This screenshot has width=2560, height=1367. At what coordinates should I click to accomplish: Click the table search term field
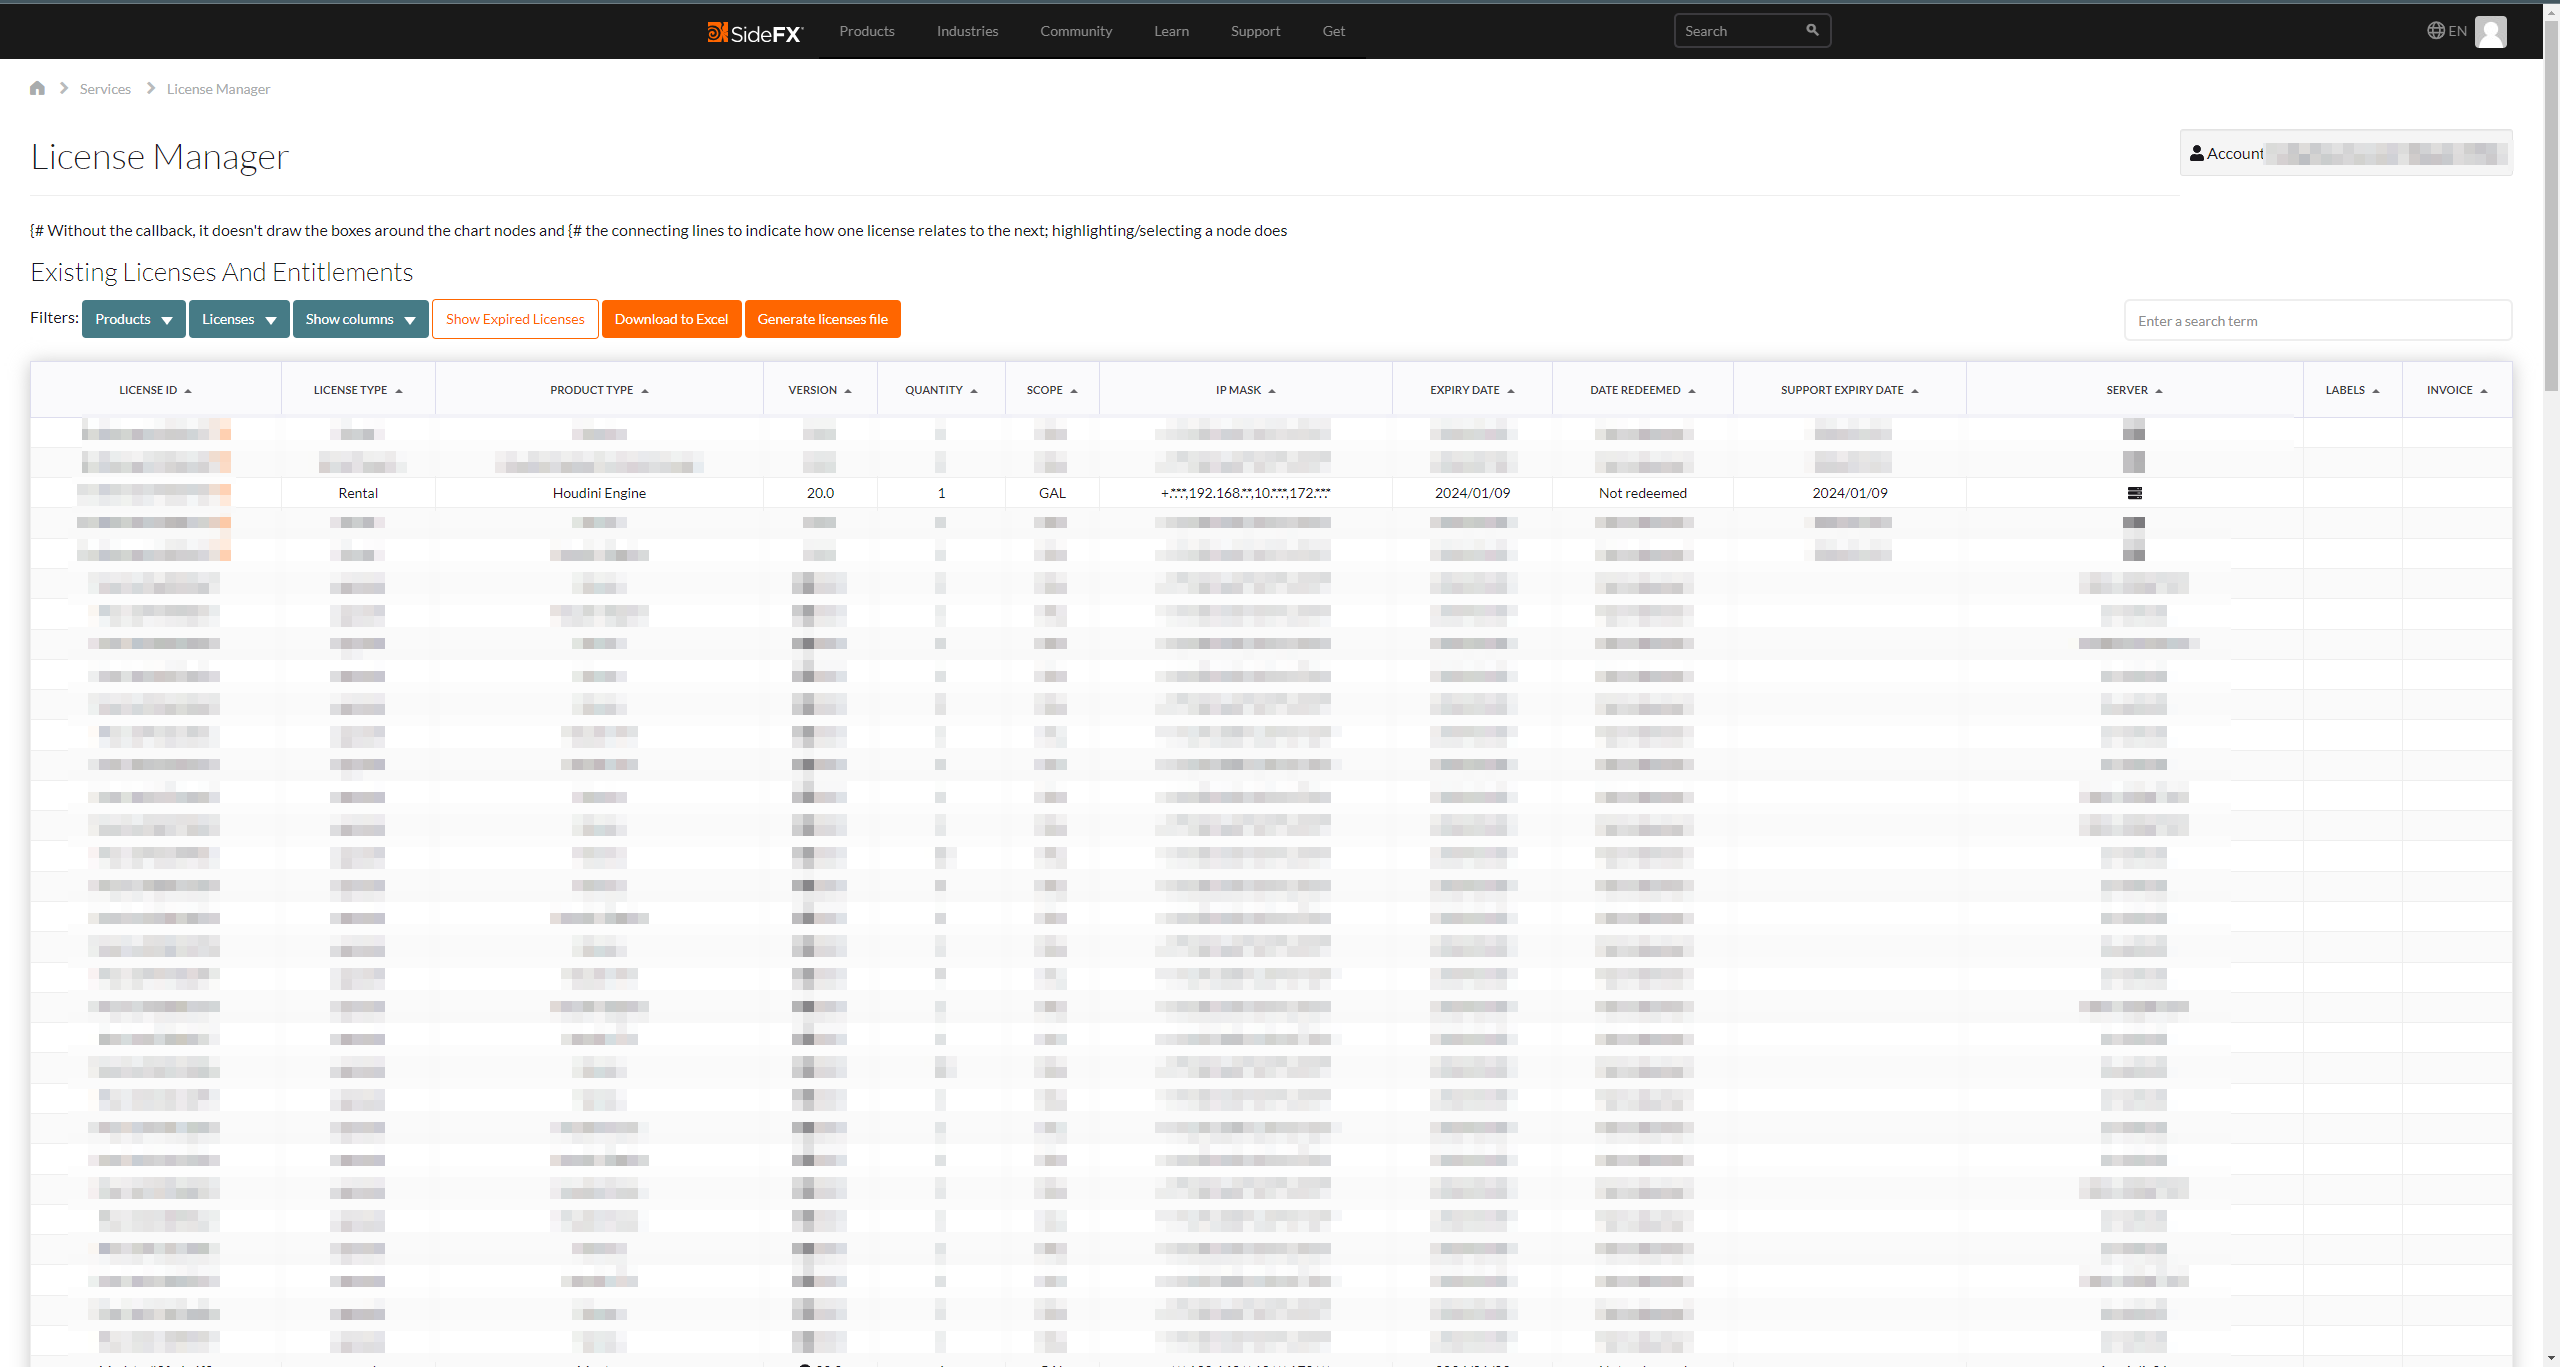point(2317,321)
